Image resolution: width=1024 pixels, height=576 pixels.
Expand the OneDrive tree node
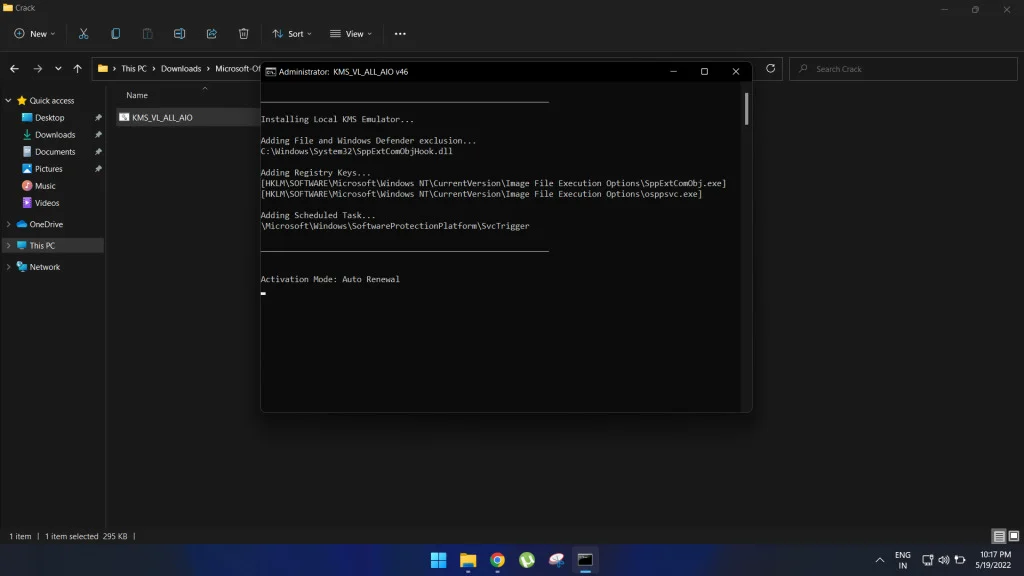click(8, 224)
